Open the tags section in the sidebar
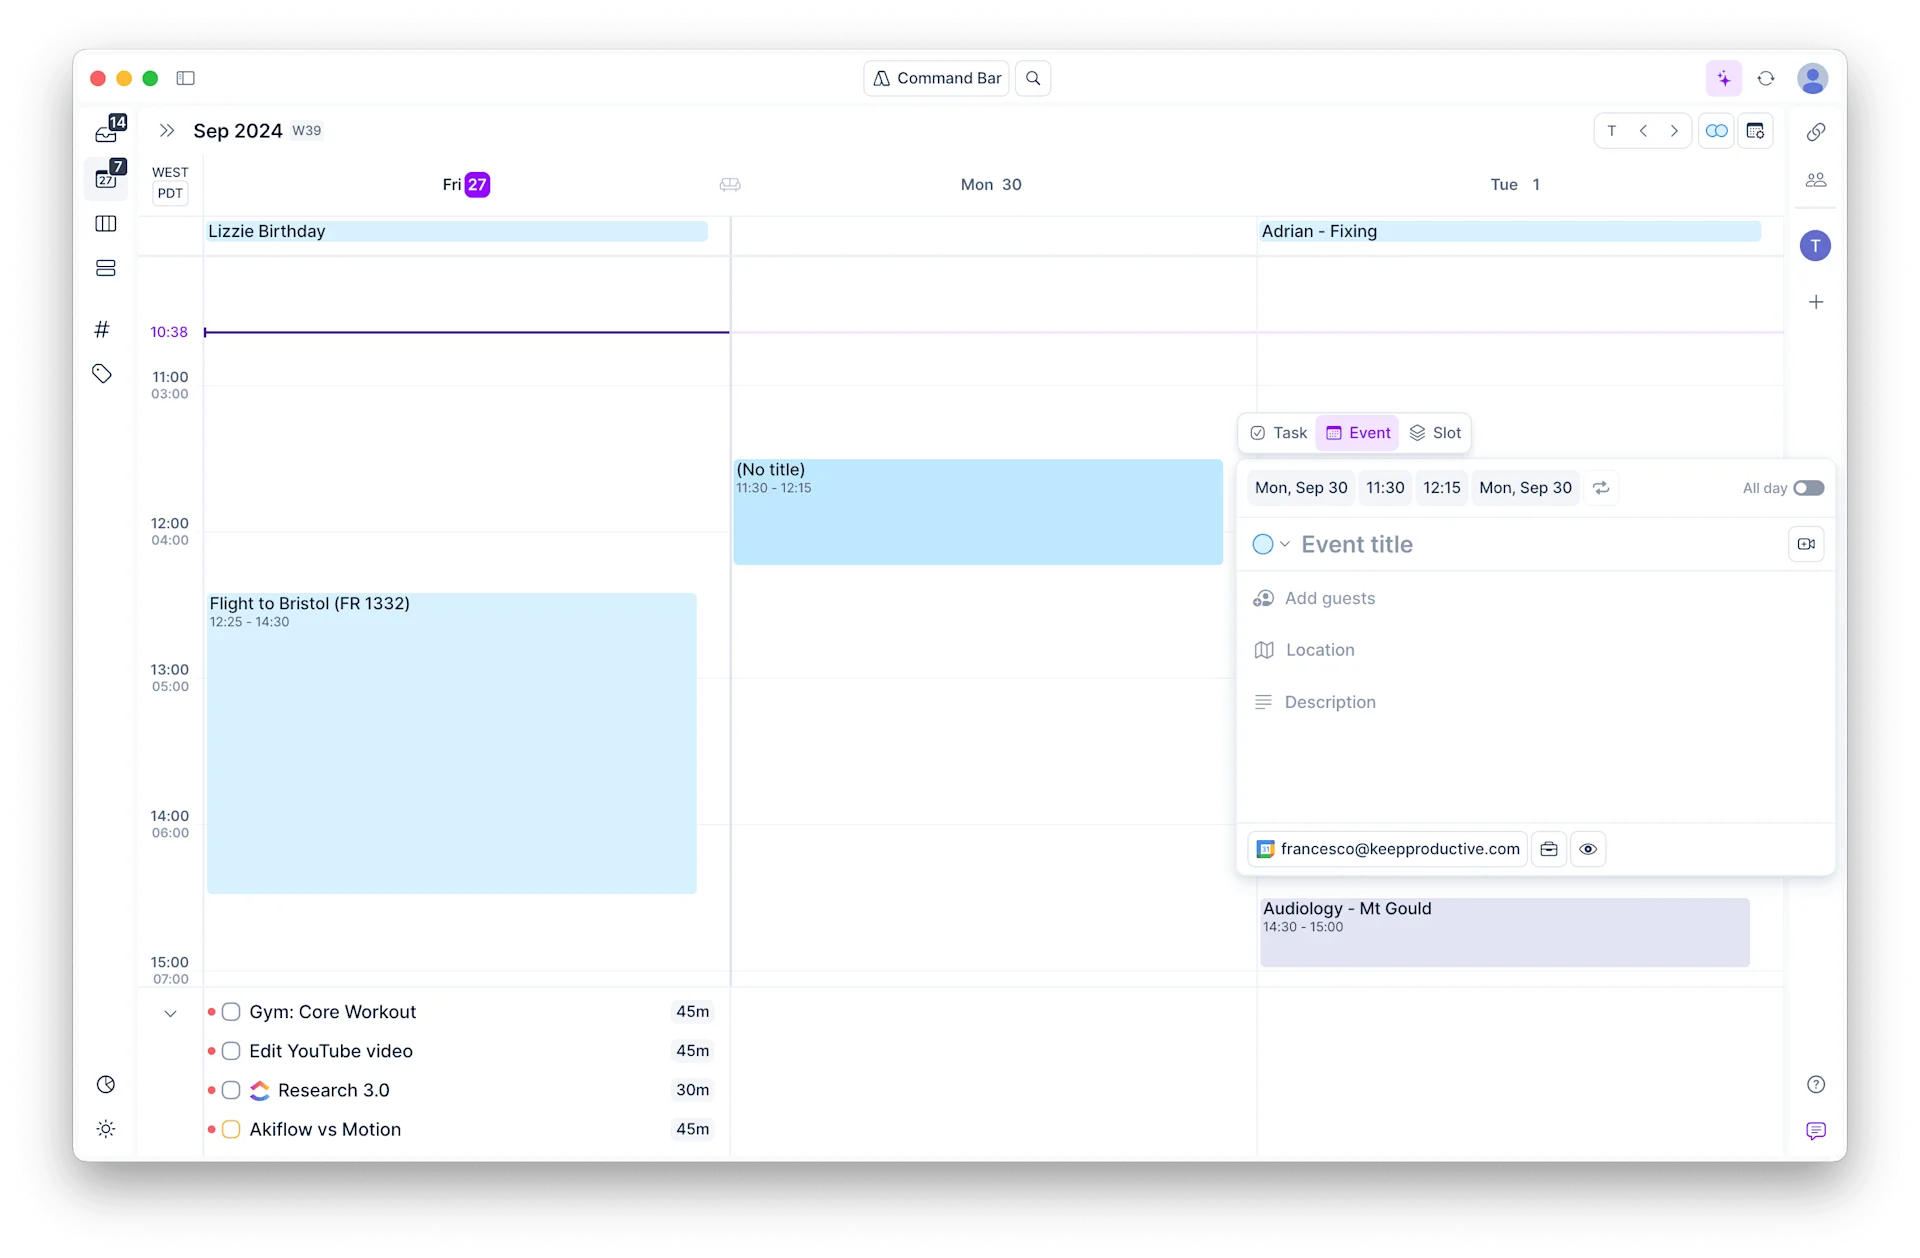 tap(102, 373)
